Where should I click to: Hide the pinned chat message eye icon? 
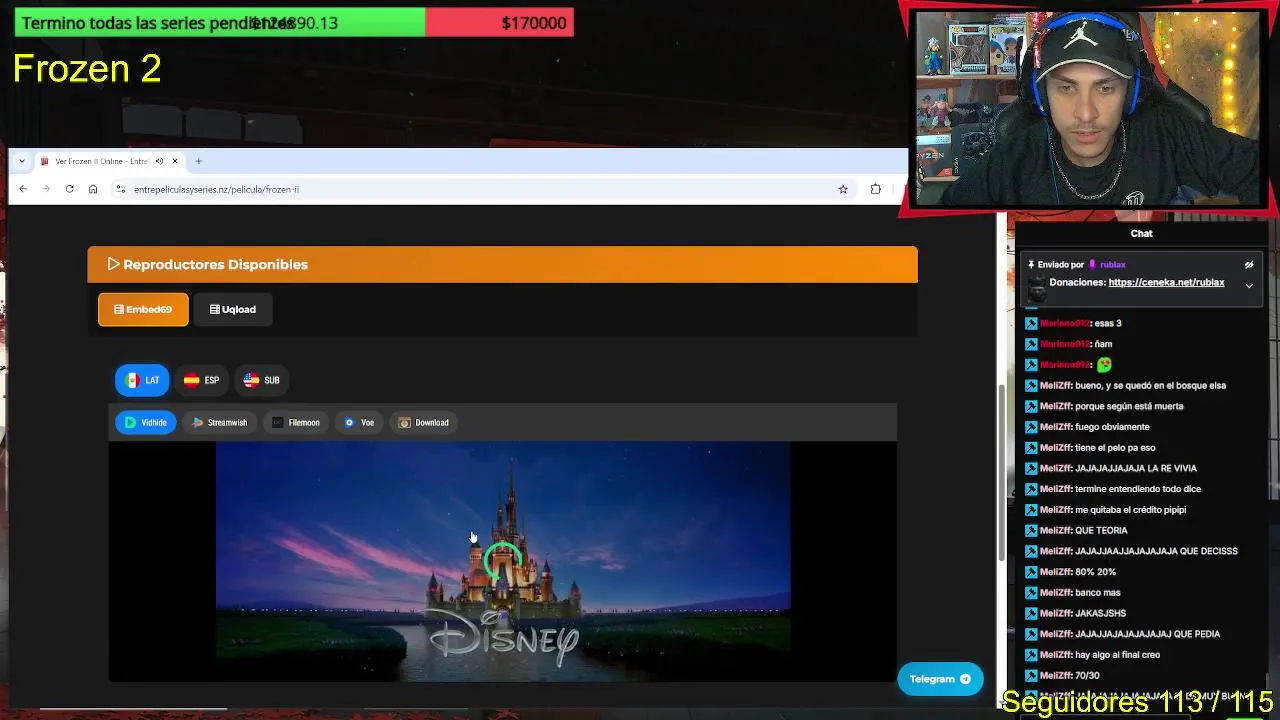1249,265
